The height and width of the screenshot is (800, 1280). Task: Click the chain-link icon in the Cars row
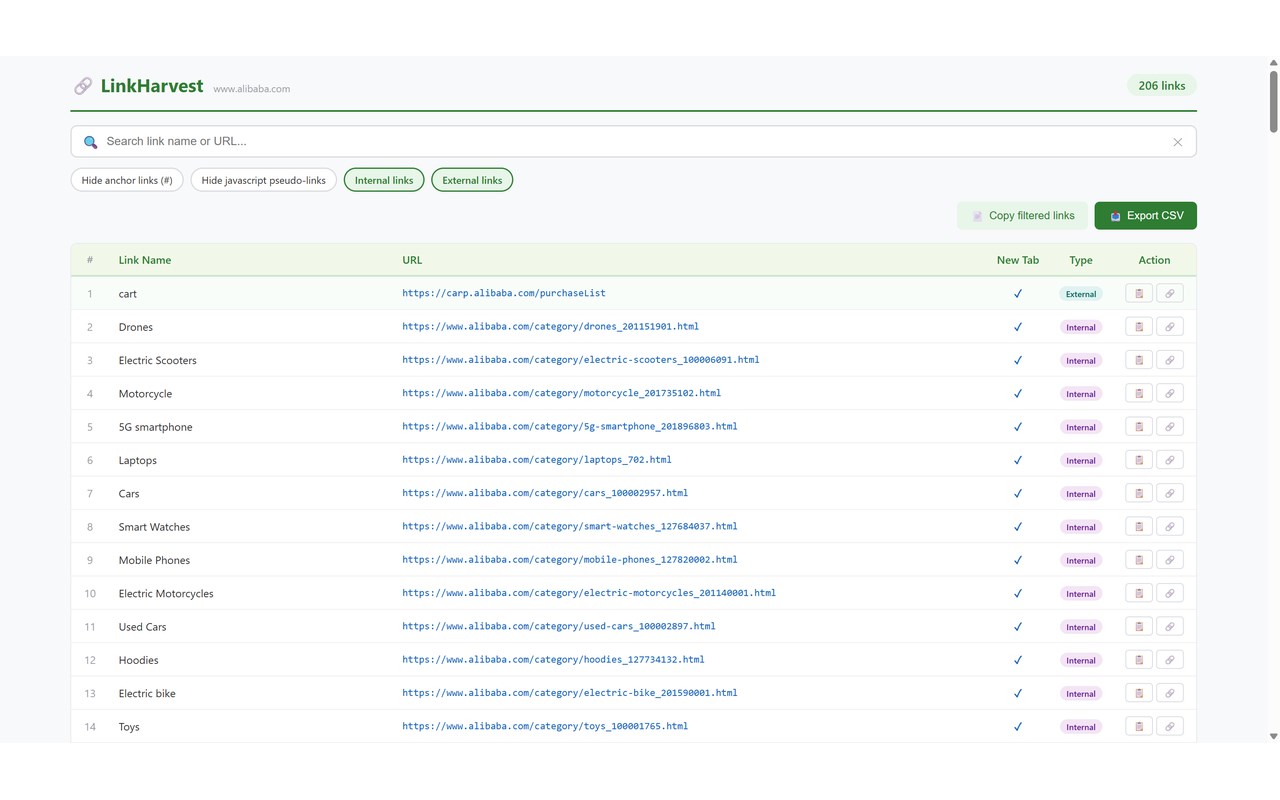click(1170, 493)
